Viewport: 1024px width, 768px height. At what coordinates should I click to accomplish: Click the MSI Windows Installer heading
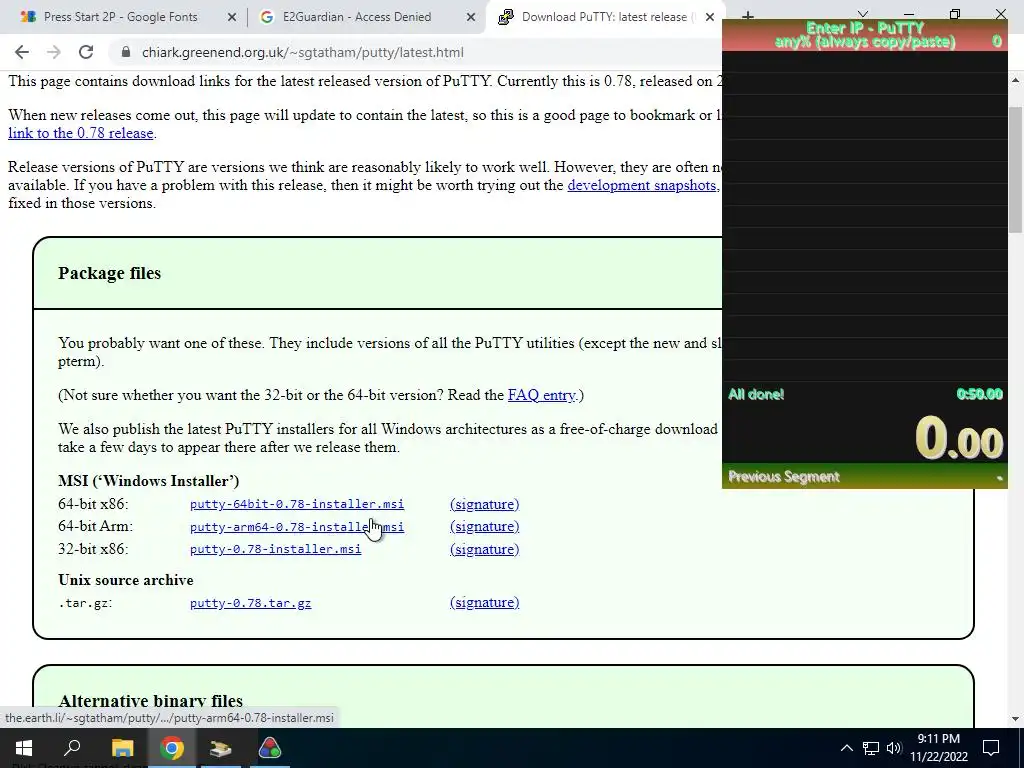pos(148,481)
